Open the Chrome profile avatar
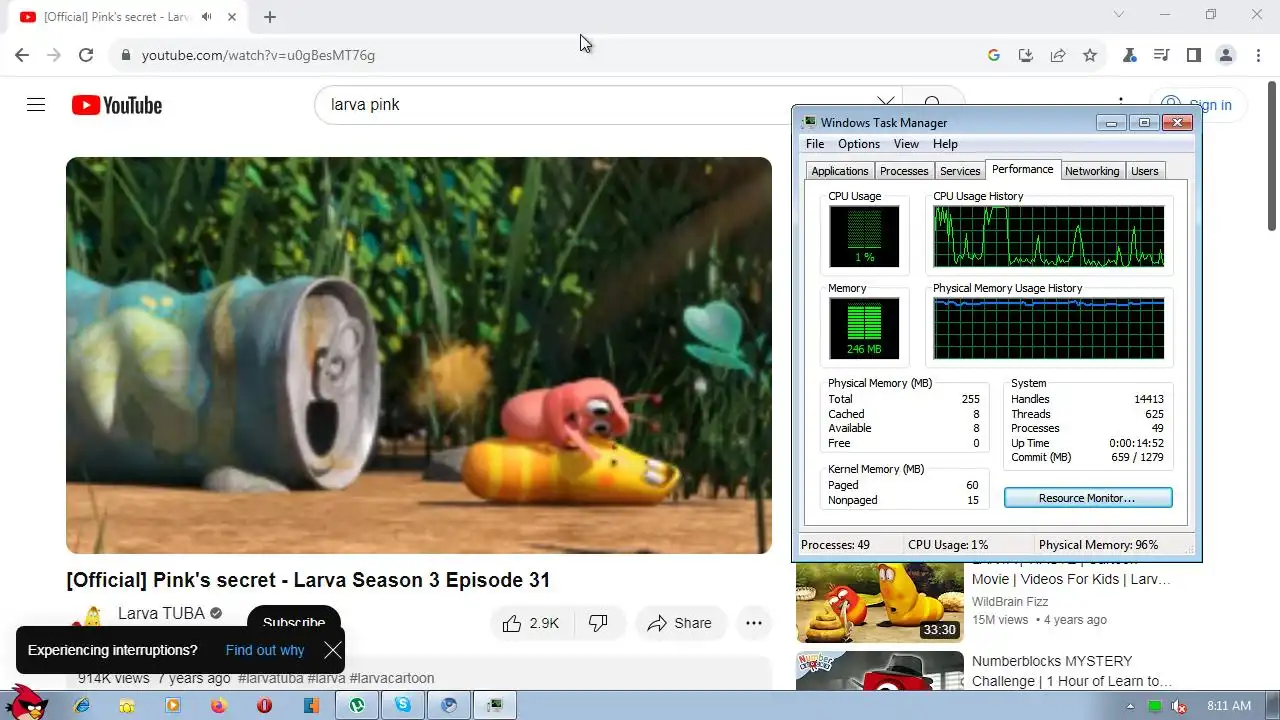The width and height of the screenshot is (1280, 720). (x=1226, y=55)
